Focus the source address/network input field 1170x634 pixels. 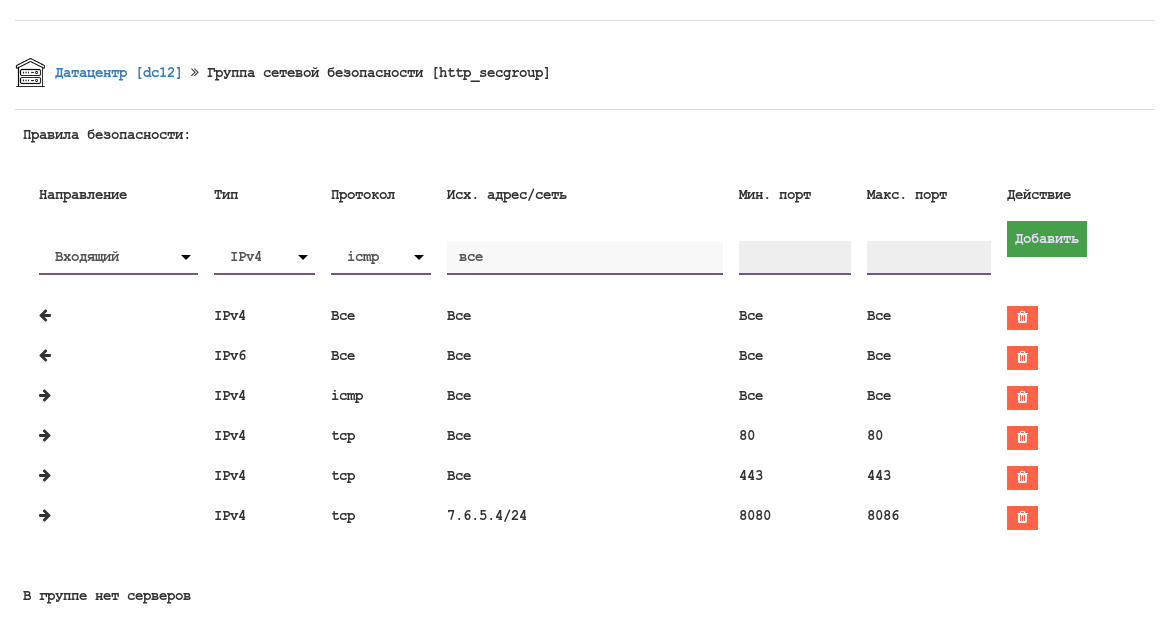click(584, 257)
